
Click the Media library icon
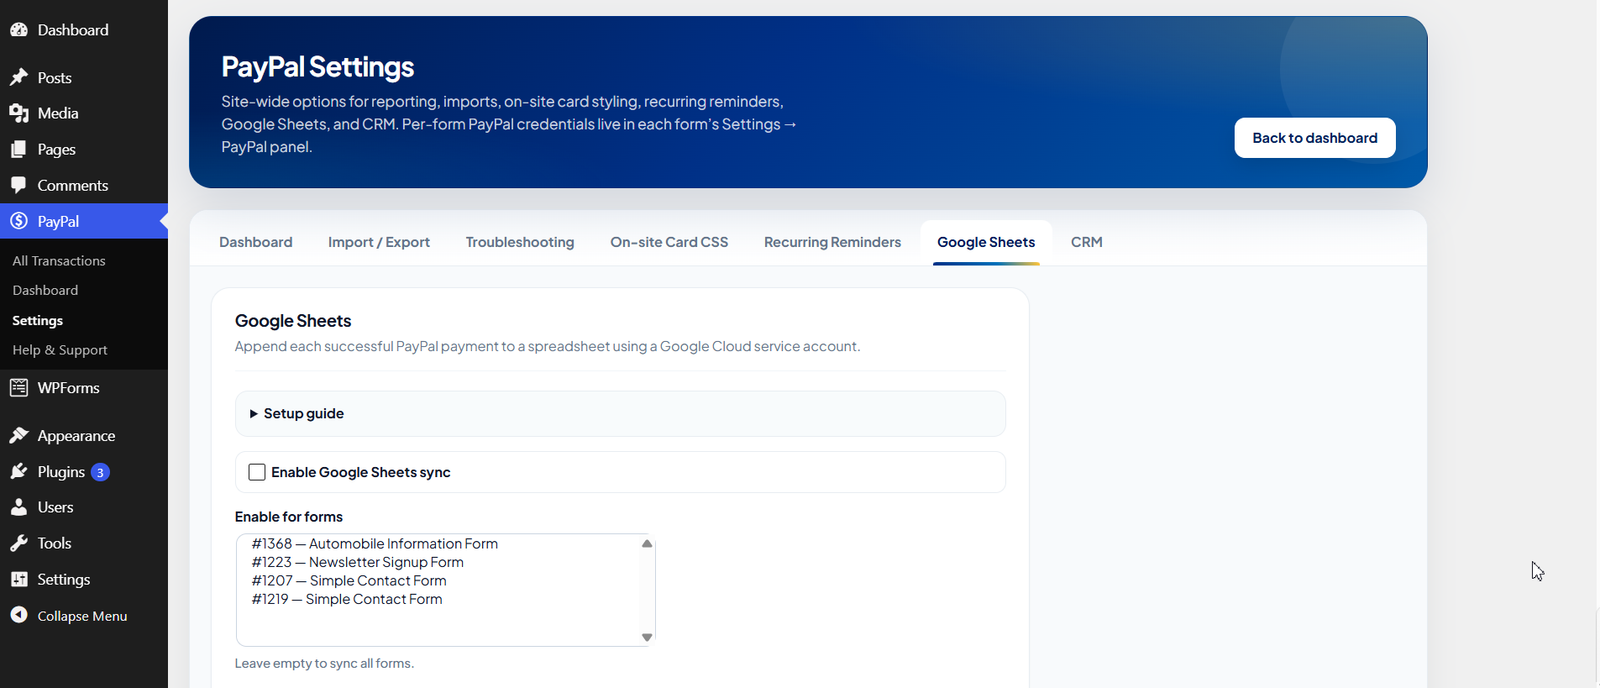19,113
